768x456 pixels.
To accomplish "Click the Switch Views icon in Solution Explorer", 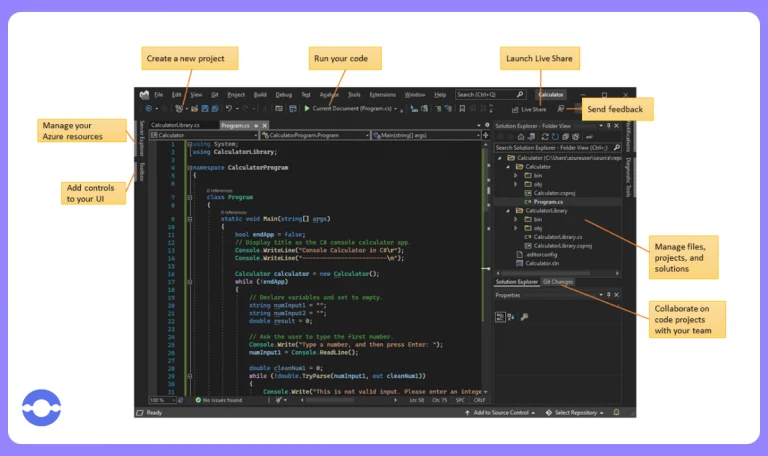I will [531, 137].
